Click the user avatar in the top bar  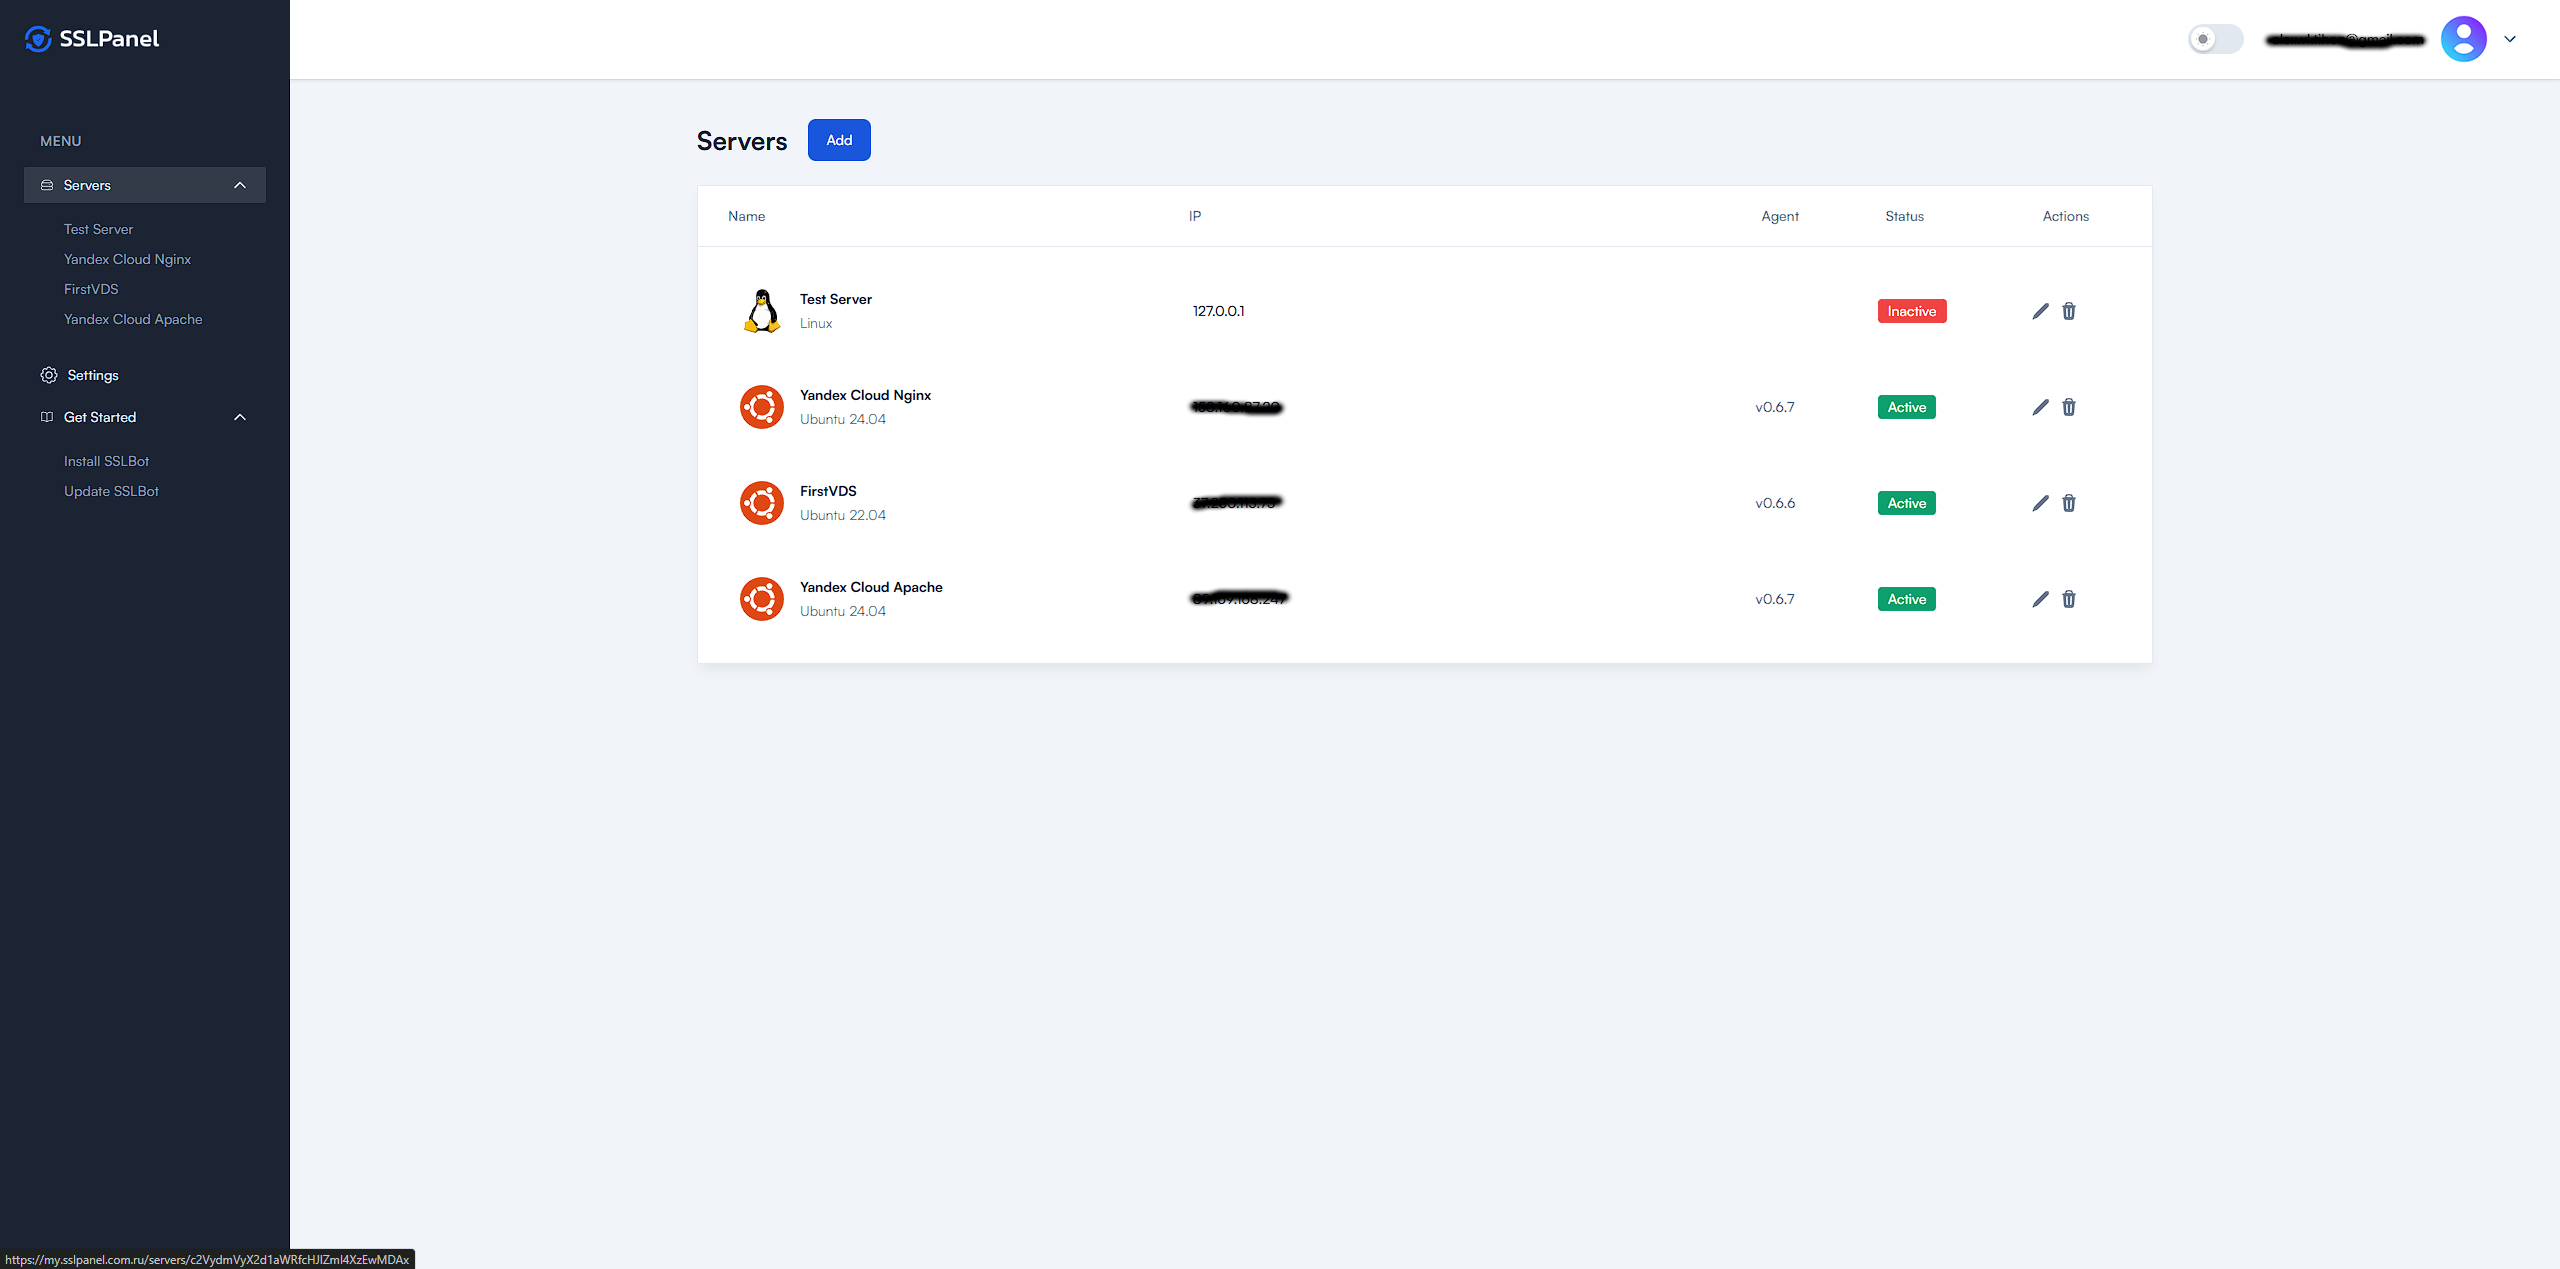(x=2463, y=38)
